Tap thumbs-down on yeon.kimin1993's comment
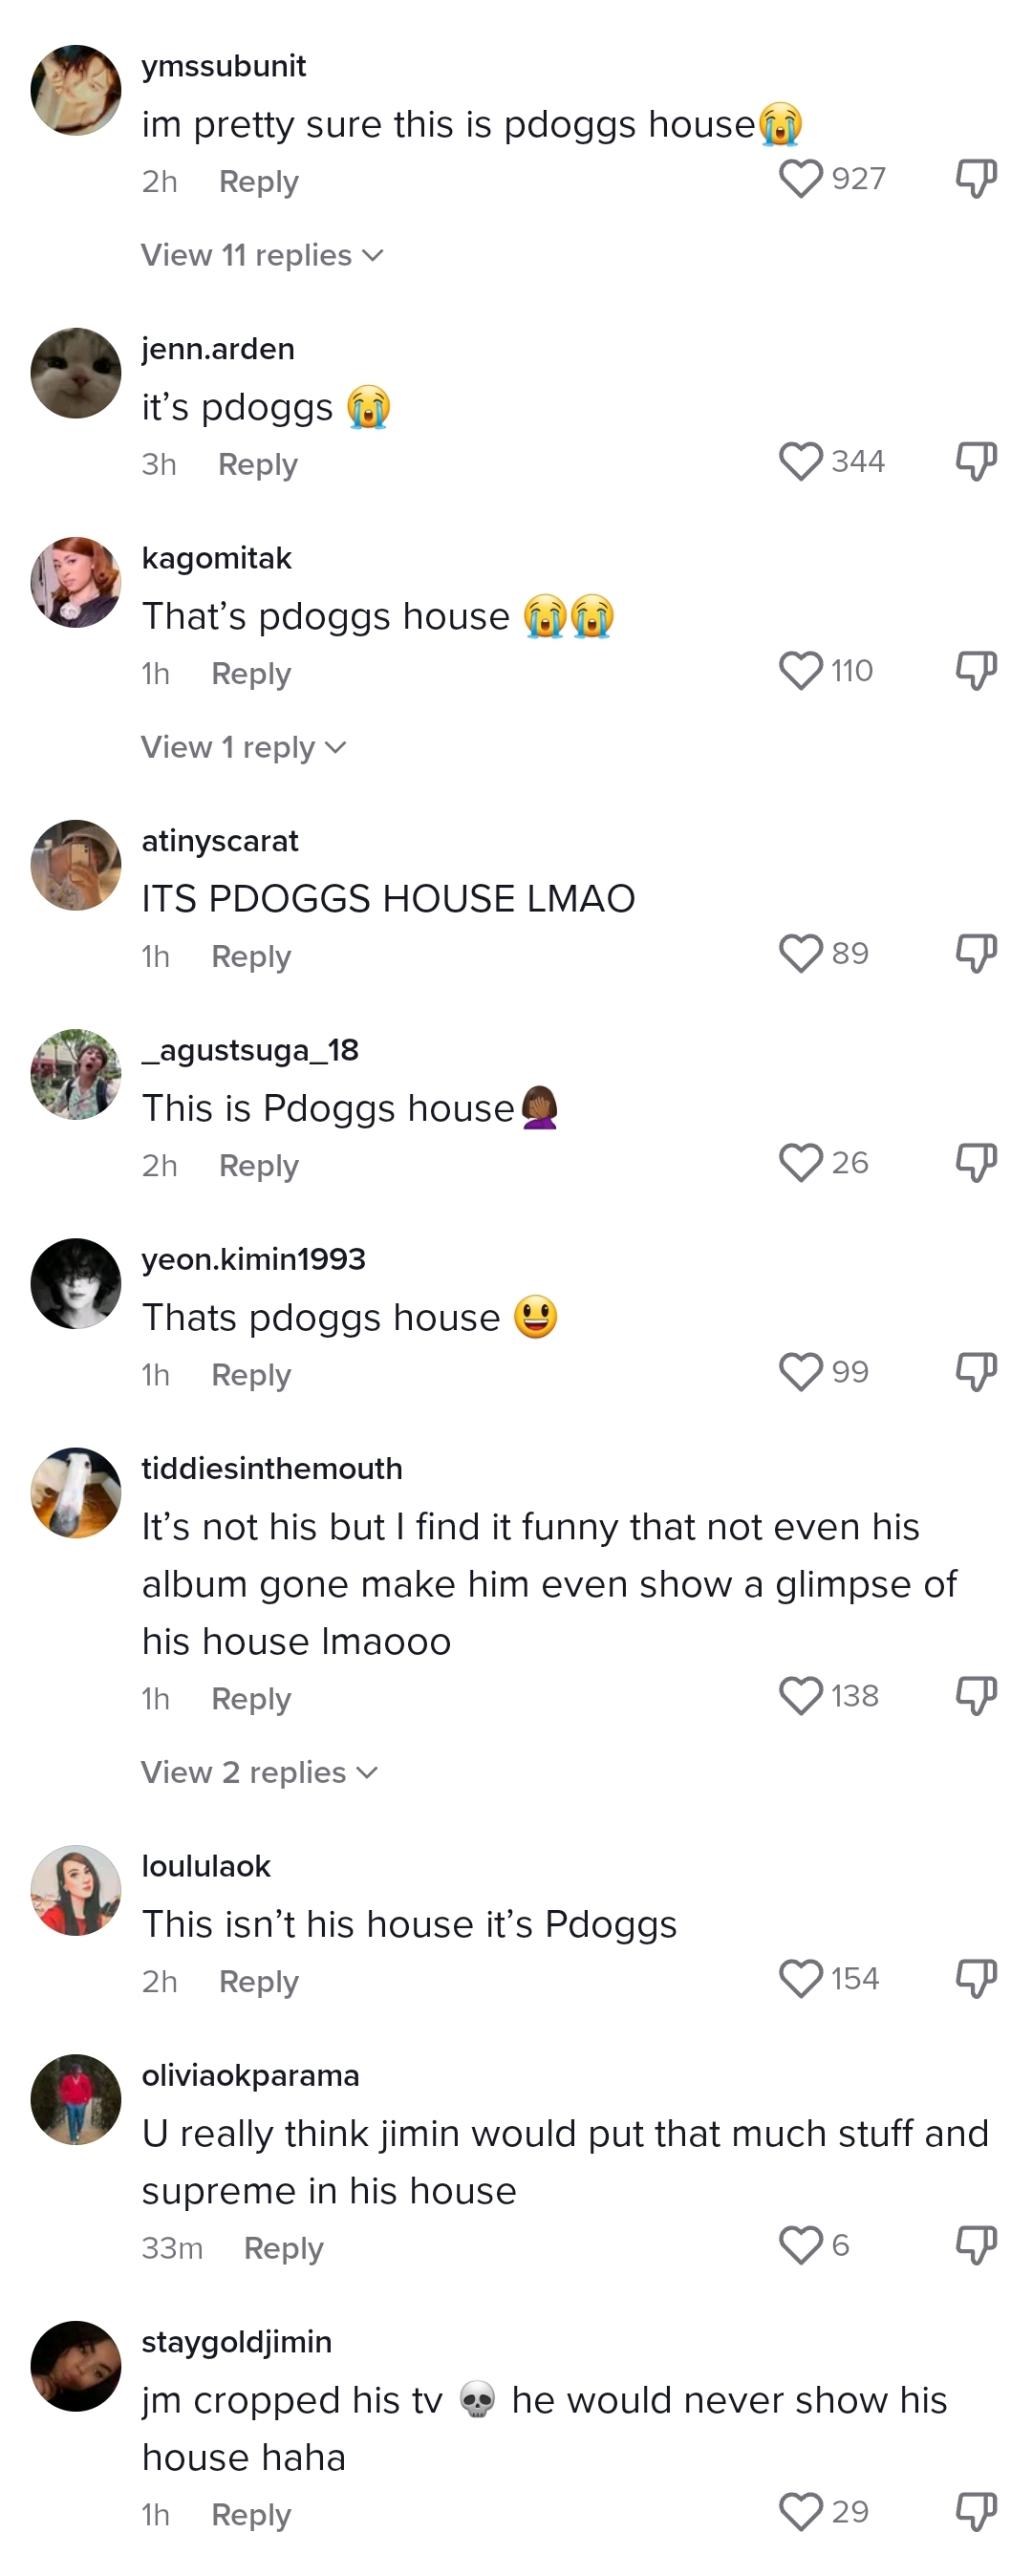Viewport: 1032px width, 2576px height. tap(976, 1372)
